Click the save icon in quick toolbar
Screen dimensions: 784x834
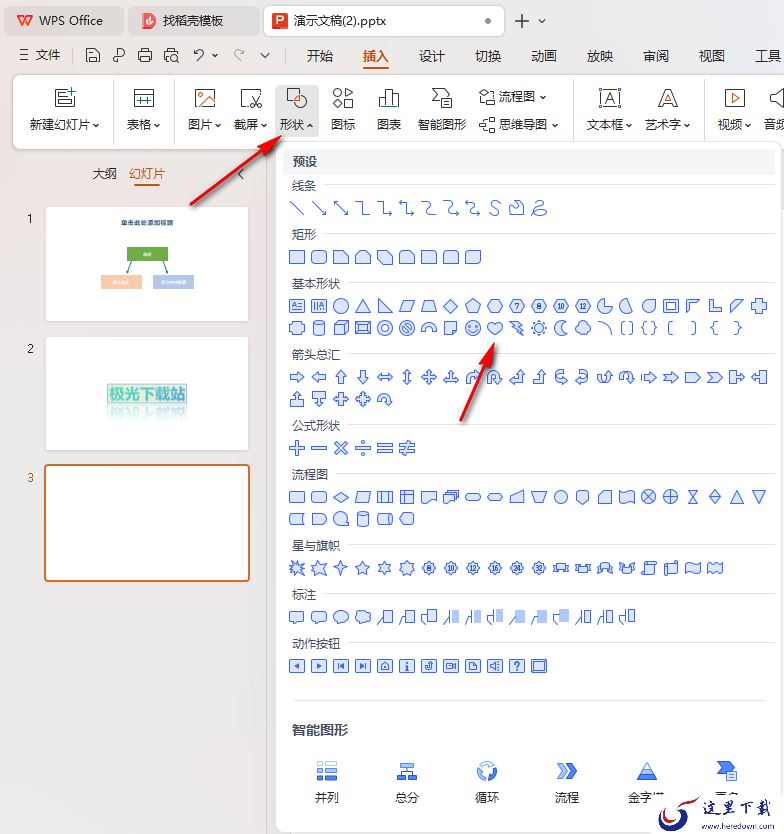coord(93,55)
